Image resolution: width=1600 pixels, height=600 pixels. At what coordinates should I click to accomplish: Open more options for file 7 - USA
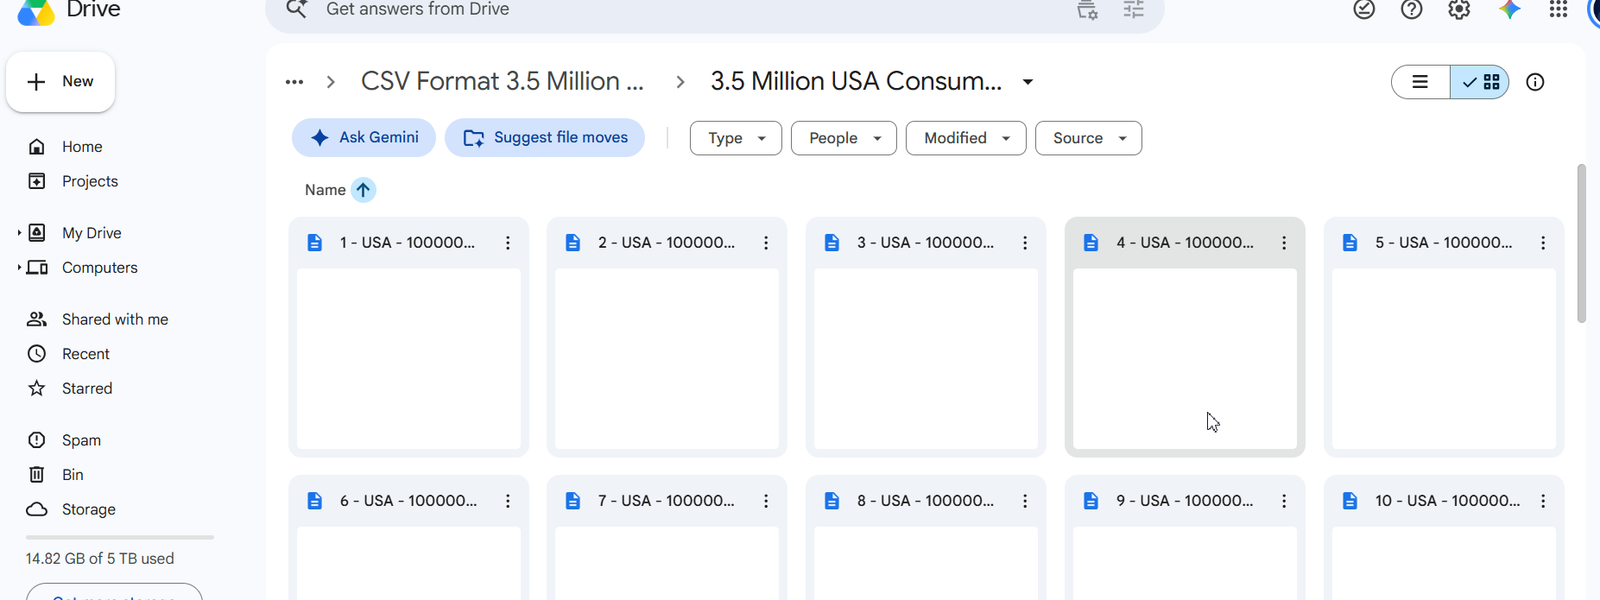pyautogui.click(x=766, y=501)
